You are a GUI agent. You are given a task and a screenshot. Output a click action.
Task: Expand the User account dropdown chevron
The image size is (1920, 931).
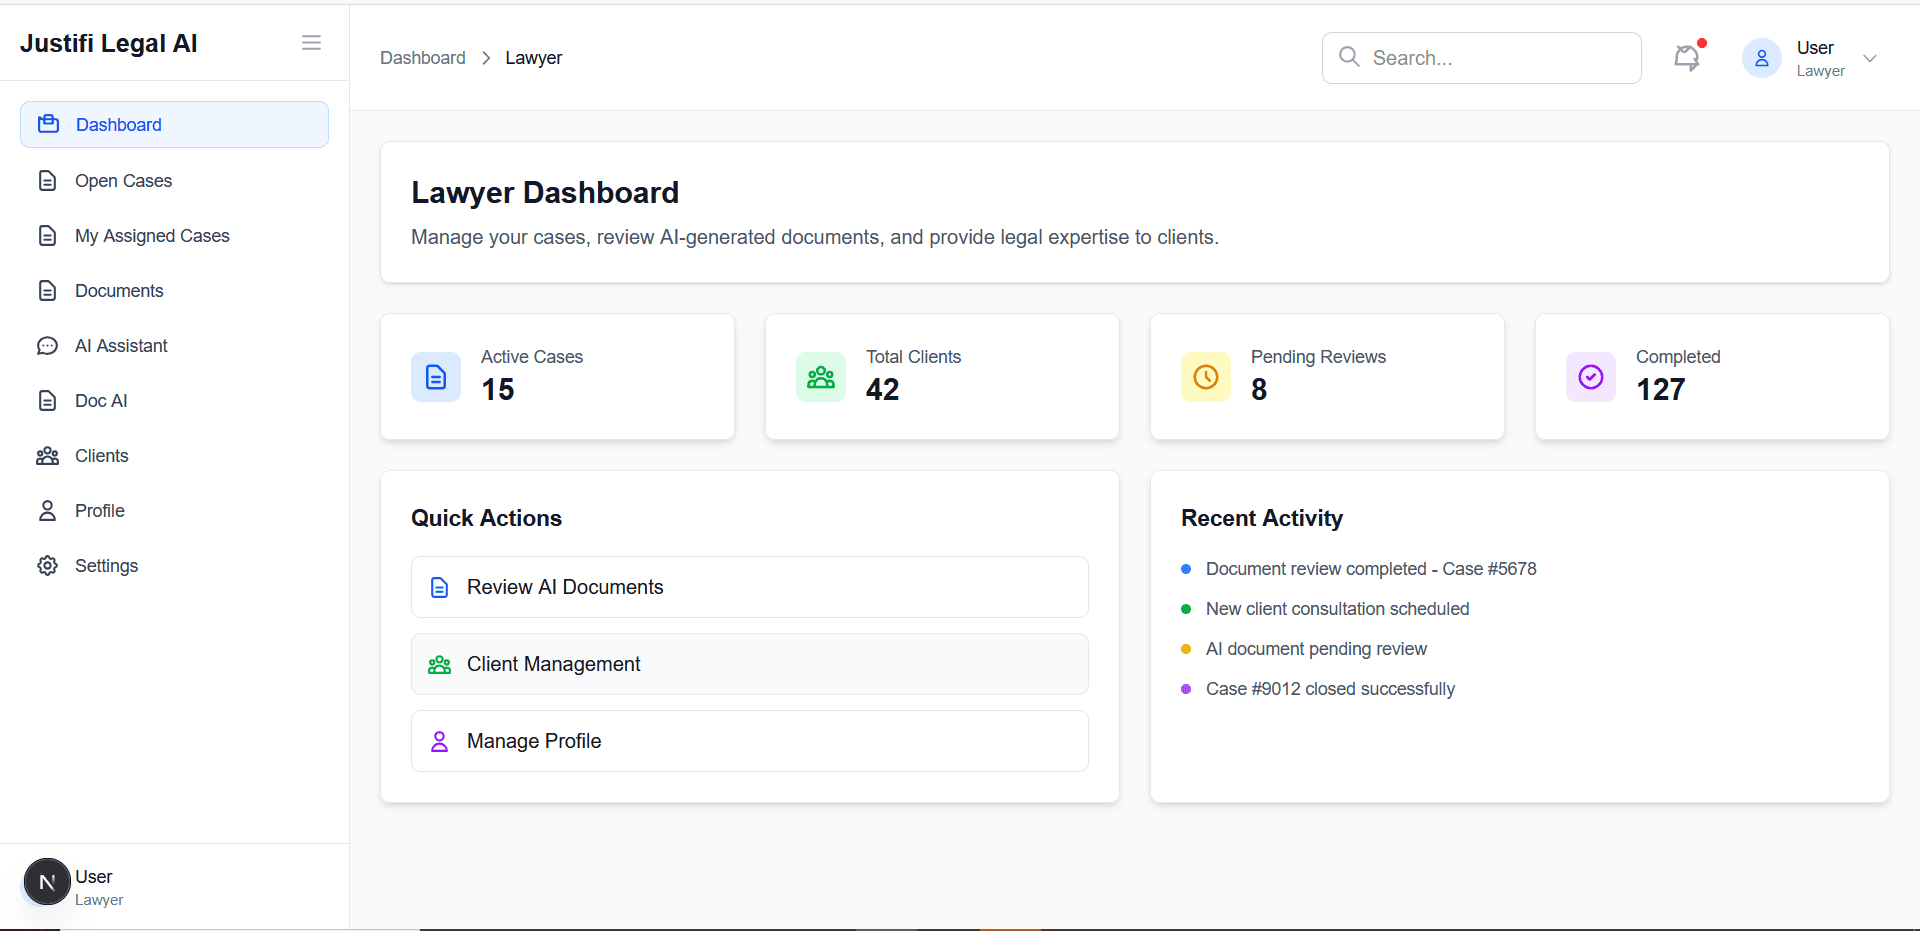click(x=1871, y=58)
